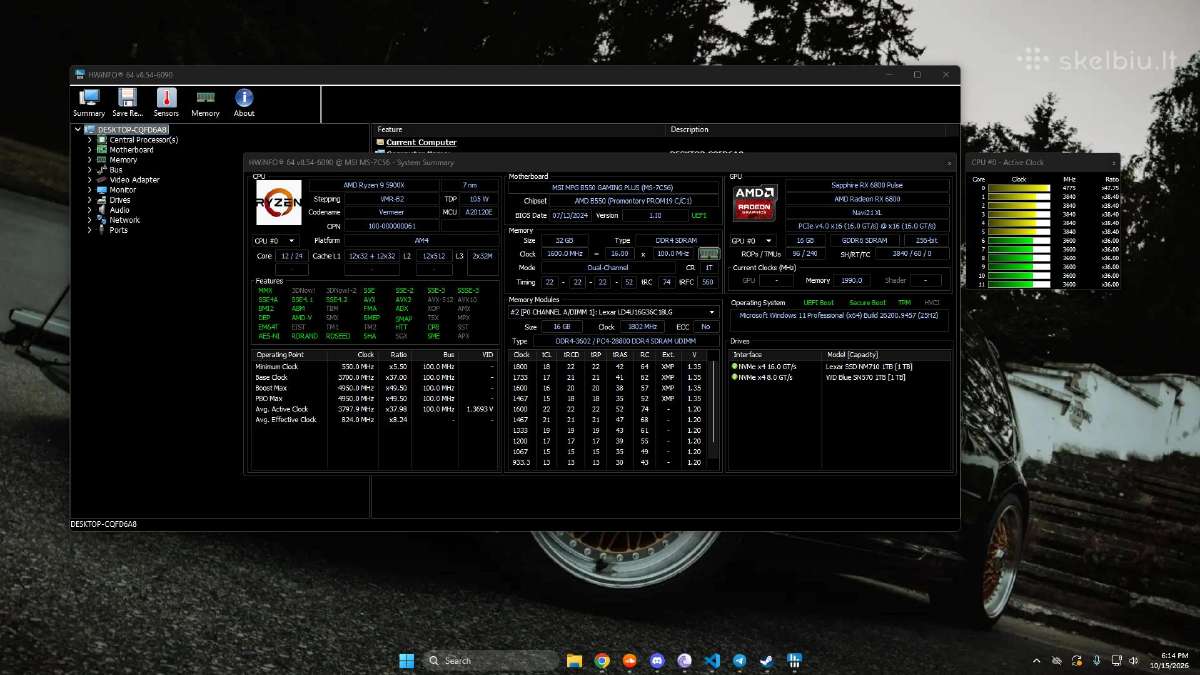Open Steam from taskbar
This screenshot has height=675, width=1200.
click(766, 660)
